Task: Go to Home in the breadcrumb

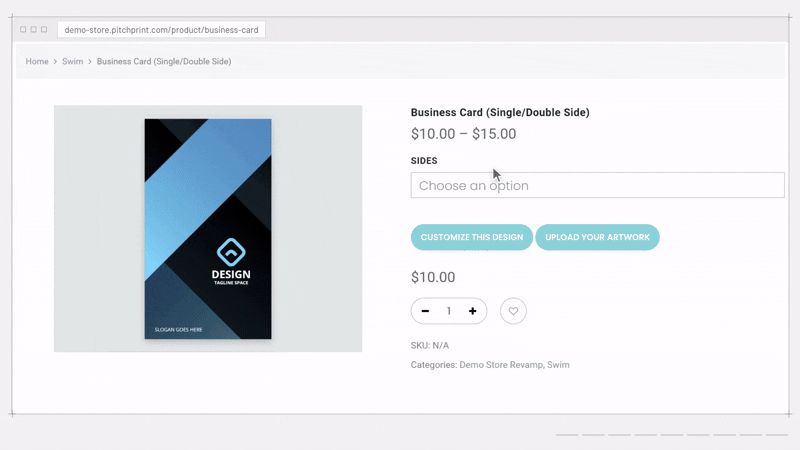Action: click(37, 61)
